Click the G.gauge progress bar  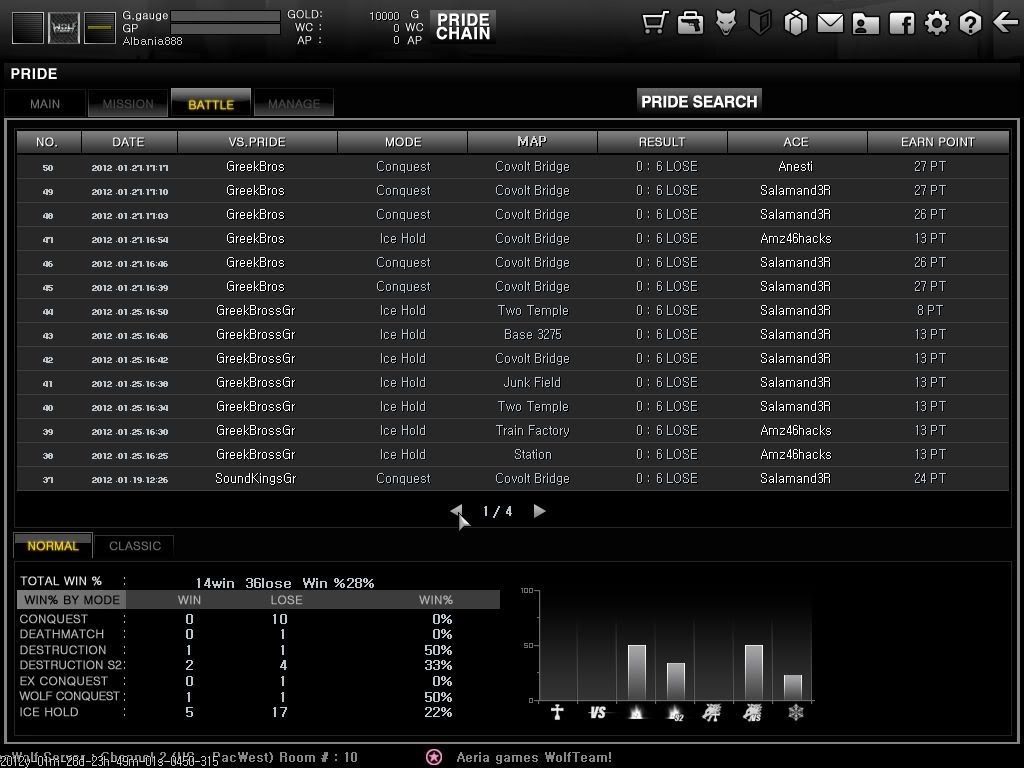(x=225, y=16)
